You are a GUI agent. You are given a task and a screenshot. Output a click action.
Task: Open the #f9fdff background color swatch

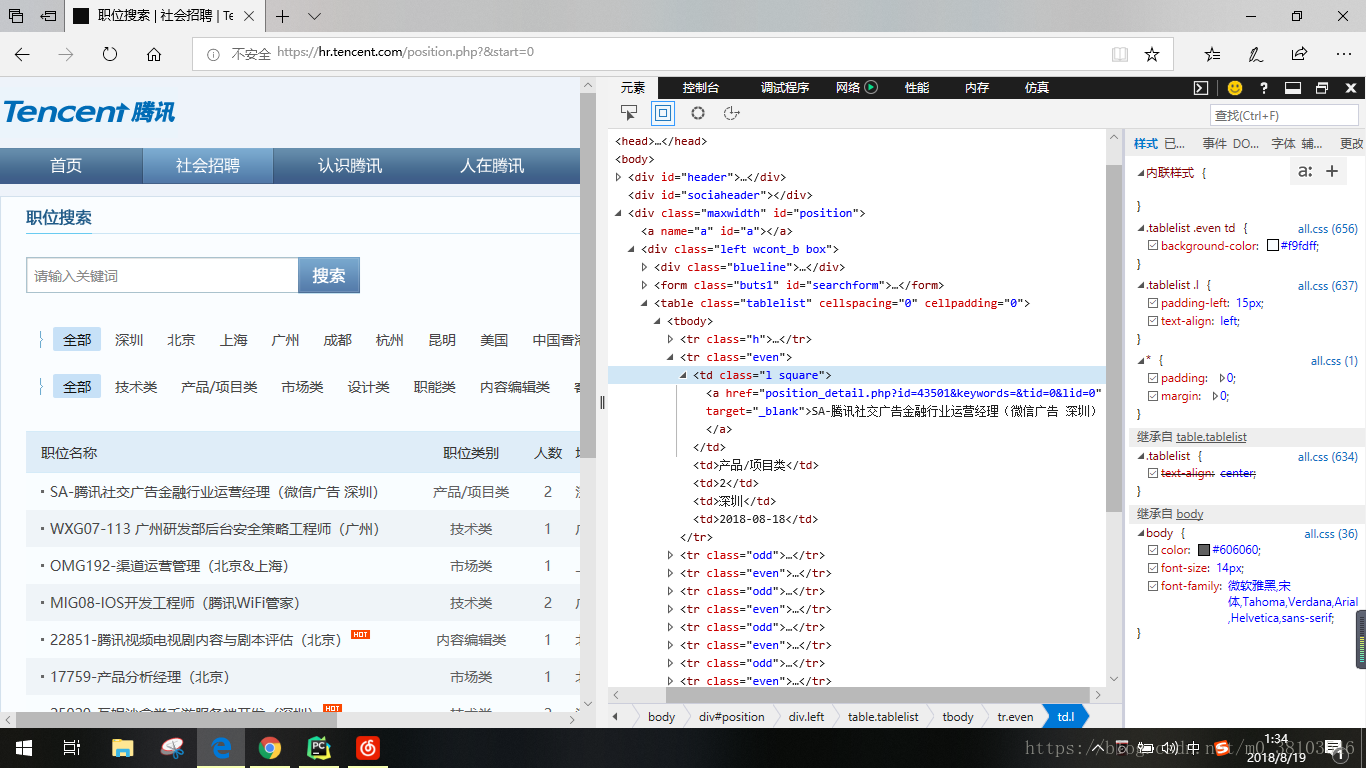pyautogui.click(x=1273, y=246)
